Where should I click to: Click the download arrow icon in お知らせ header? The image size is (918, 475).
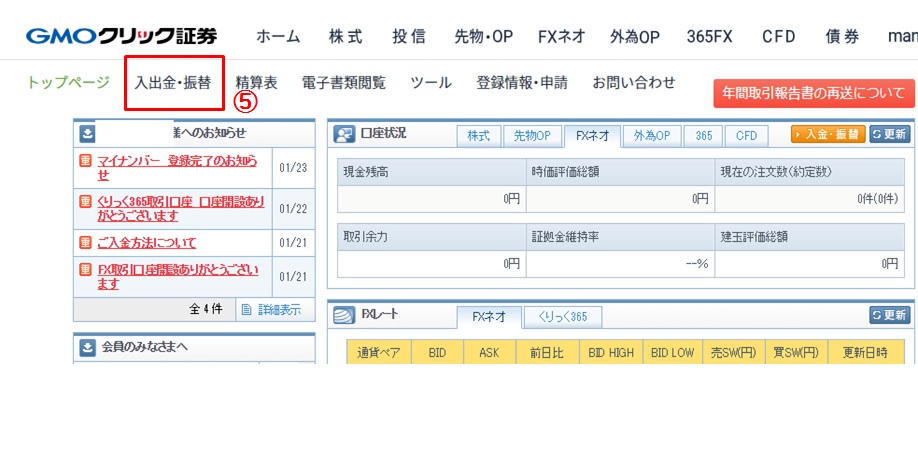87,134
